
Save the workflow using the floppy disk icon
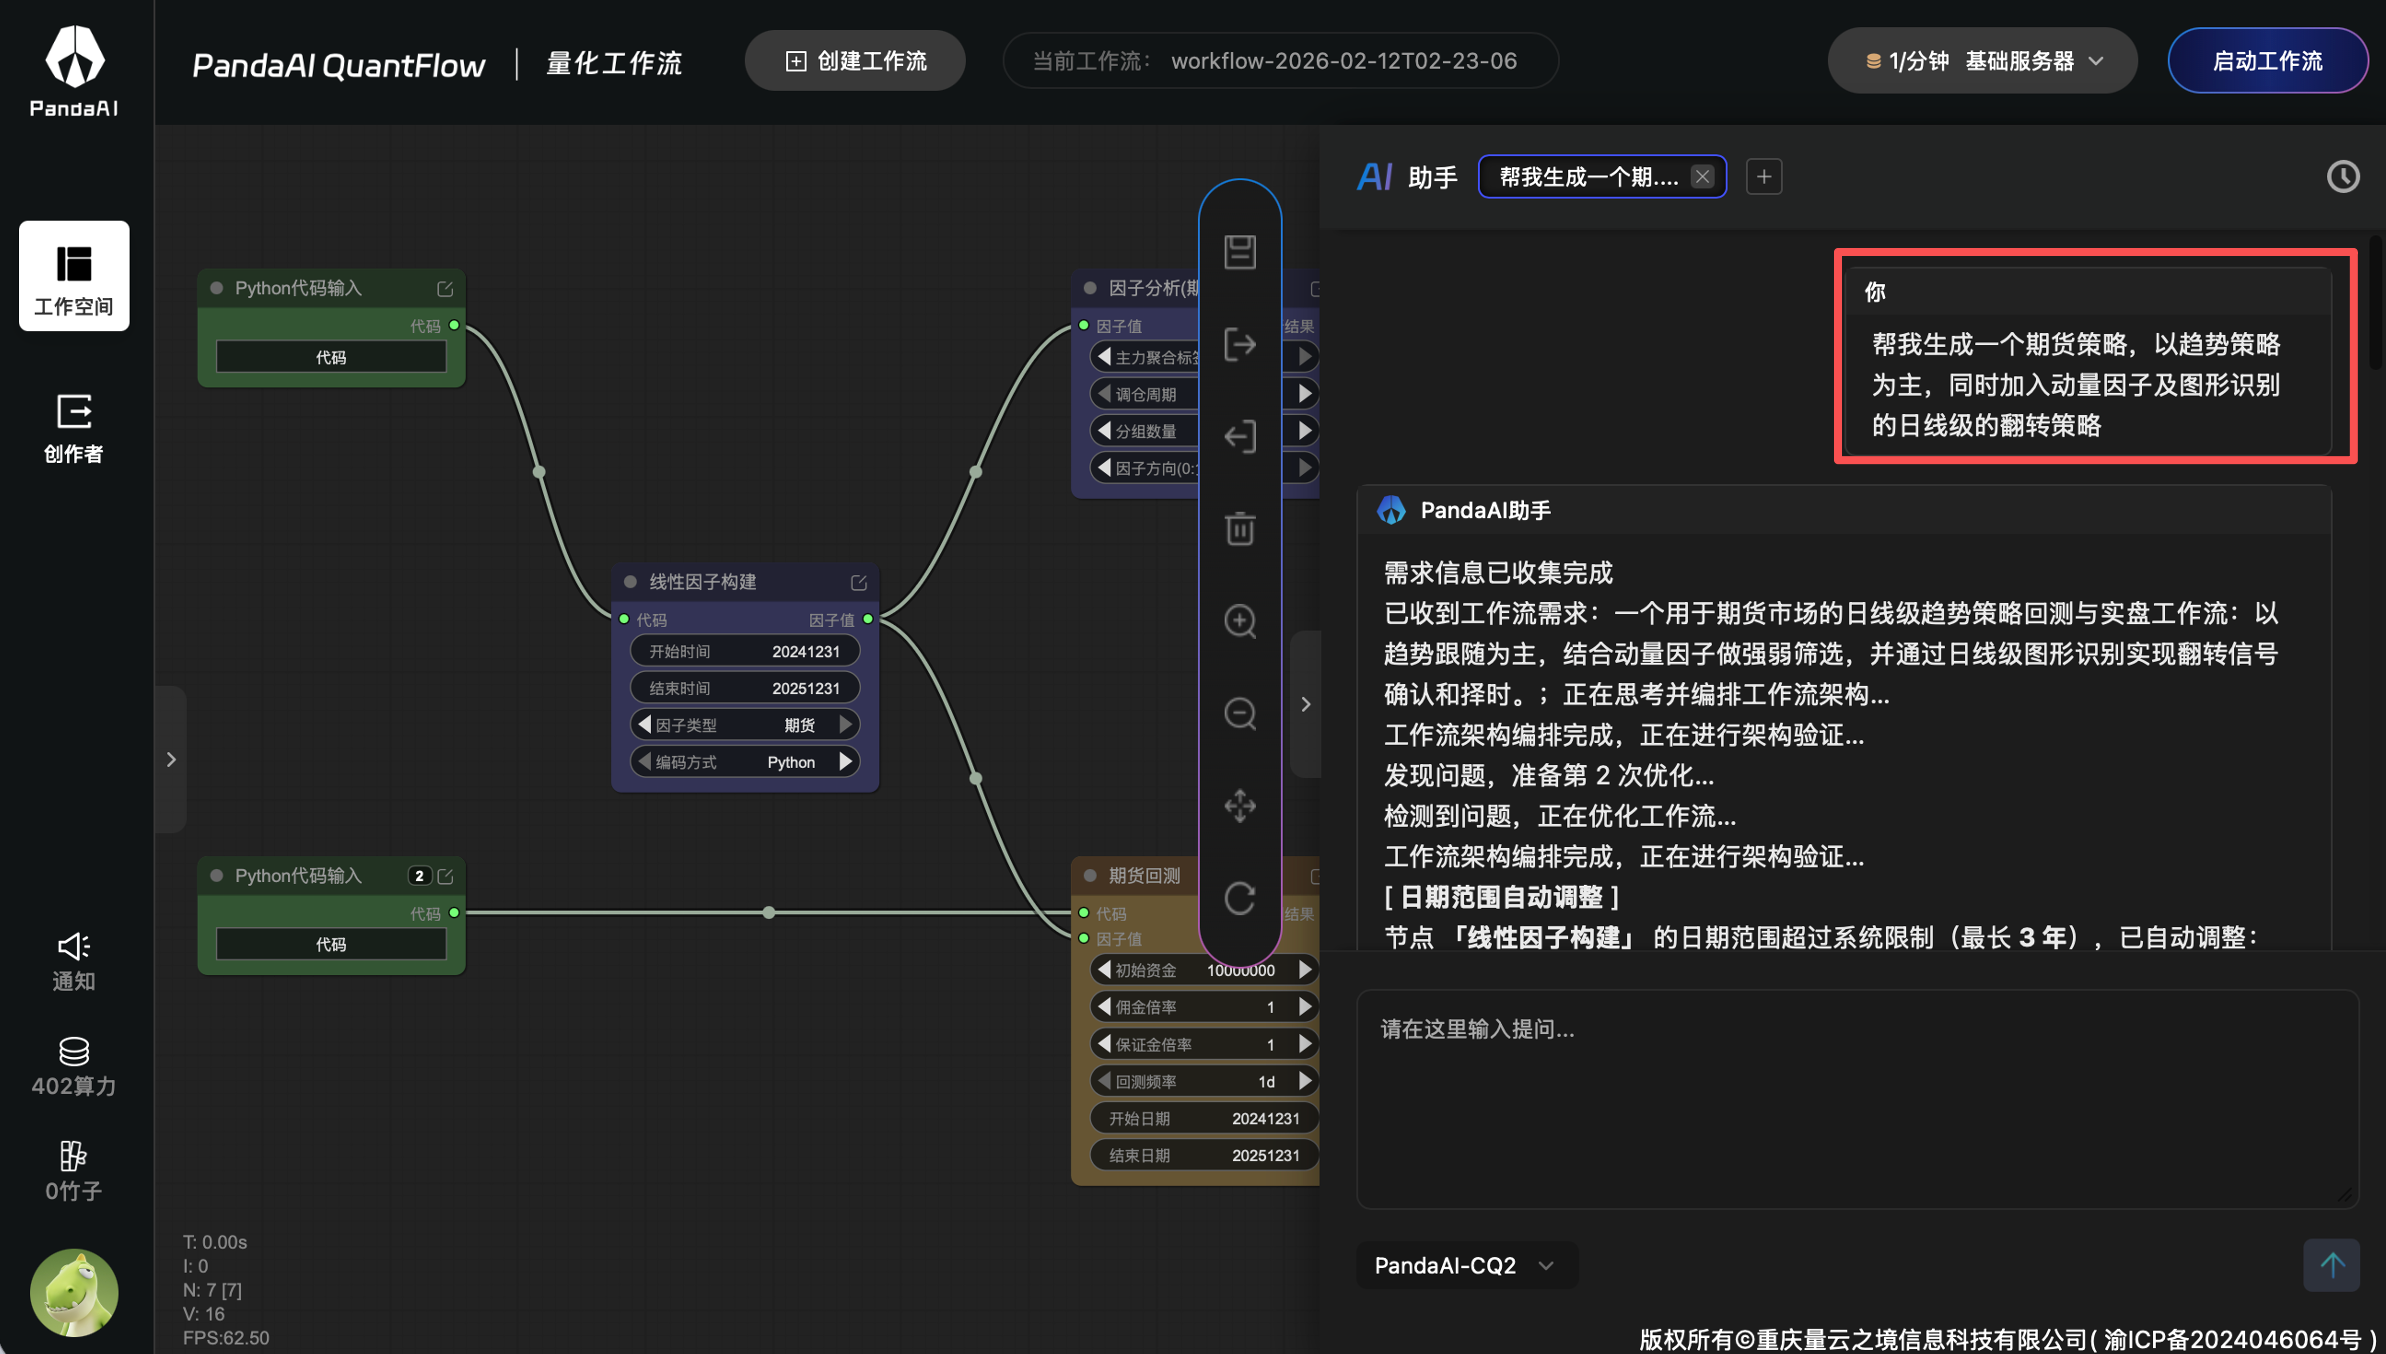click(1240, 252)
